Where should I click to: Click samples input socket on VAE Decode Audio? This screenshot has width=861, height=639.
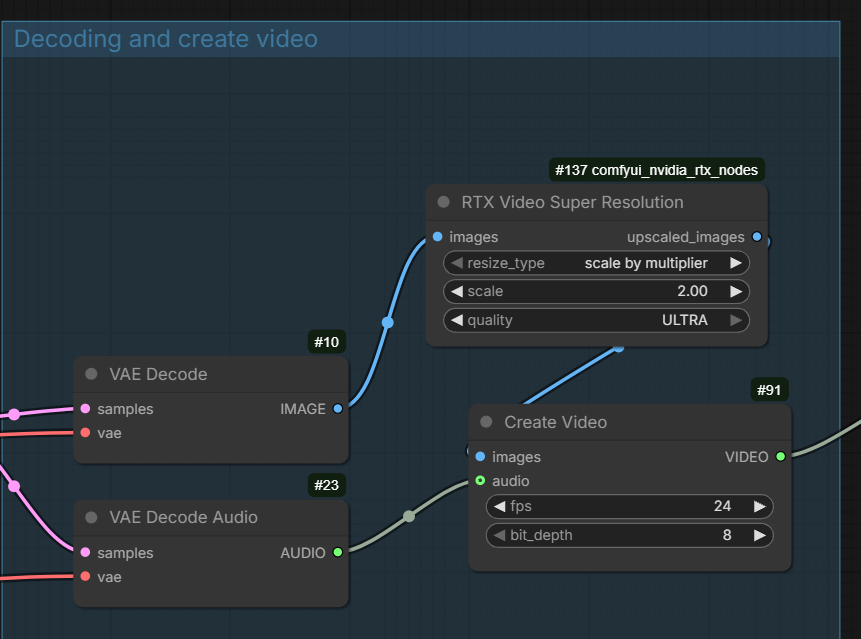pyautogui.click(x=85, y=552)
